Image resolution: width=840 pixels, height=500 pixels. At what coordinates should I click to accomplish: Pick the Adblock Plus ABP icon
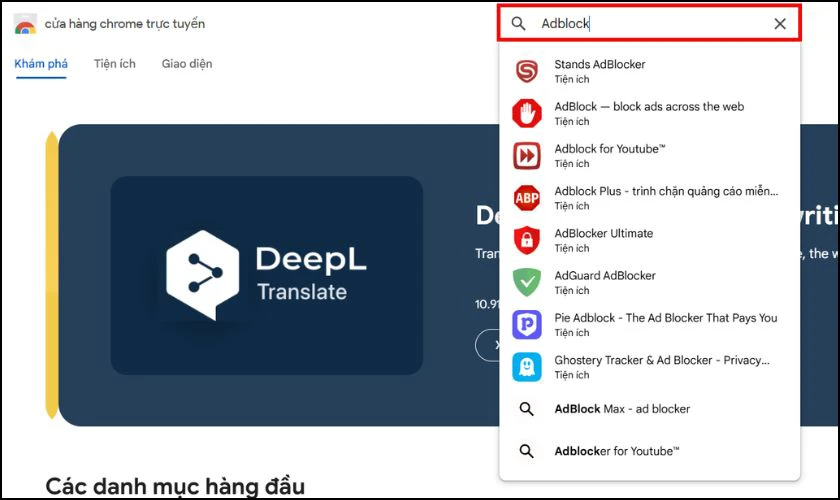[527, 198]
